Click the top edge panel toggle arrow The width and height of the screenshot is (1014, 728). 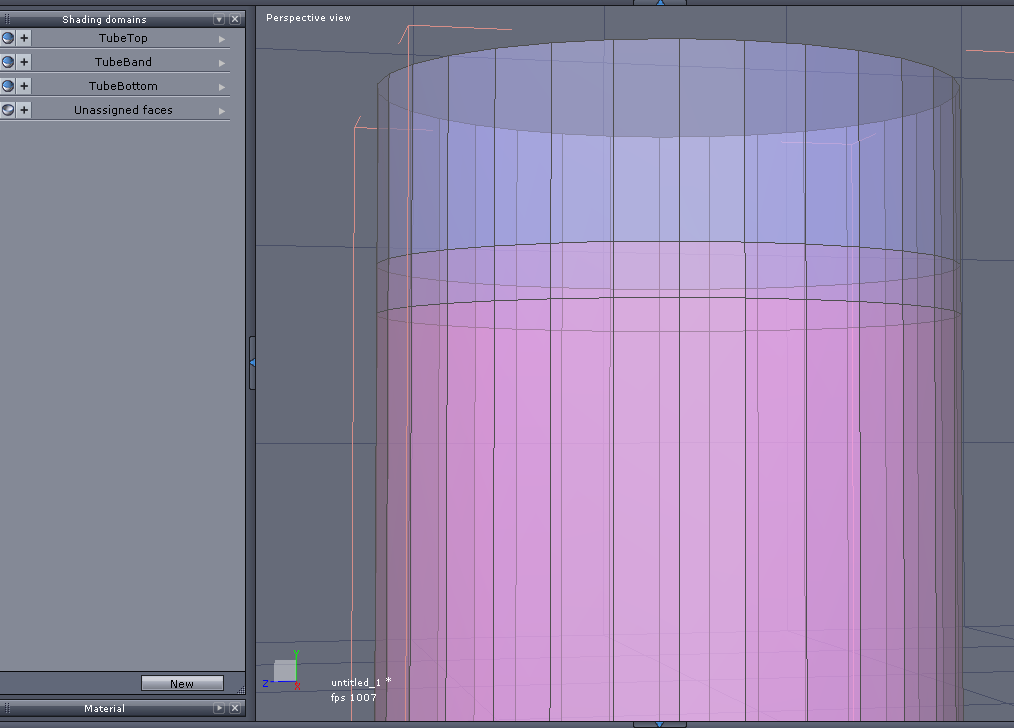point(660,3)
